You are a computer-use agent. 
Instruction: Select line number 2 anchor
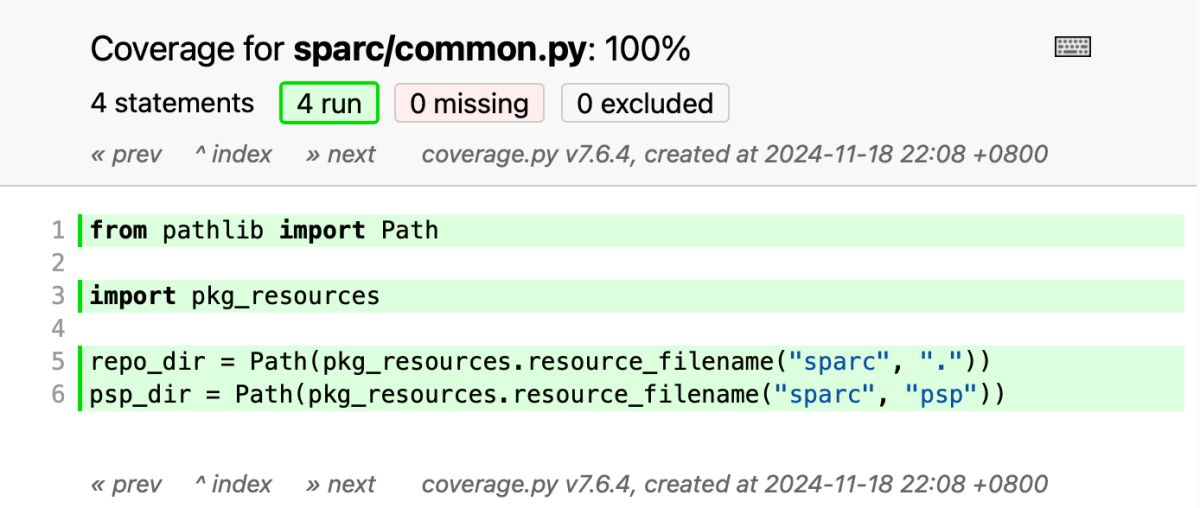tap(58, 264)
